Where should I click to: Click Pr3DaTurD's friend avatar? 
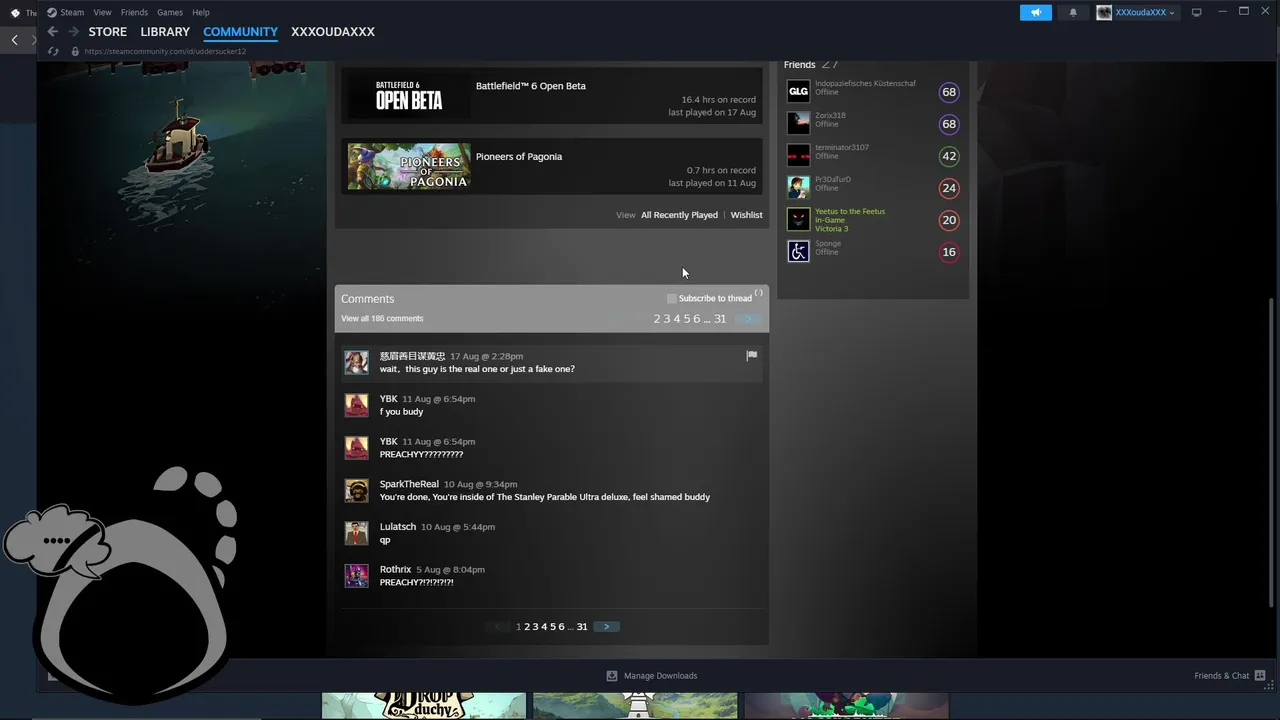(x=798, y=188)
